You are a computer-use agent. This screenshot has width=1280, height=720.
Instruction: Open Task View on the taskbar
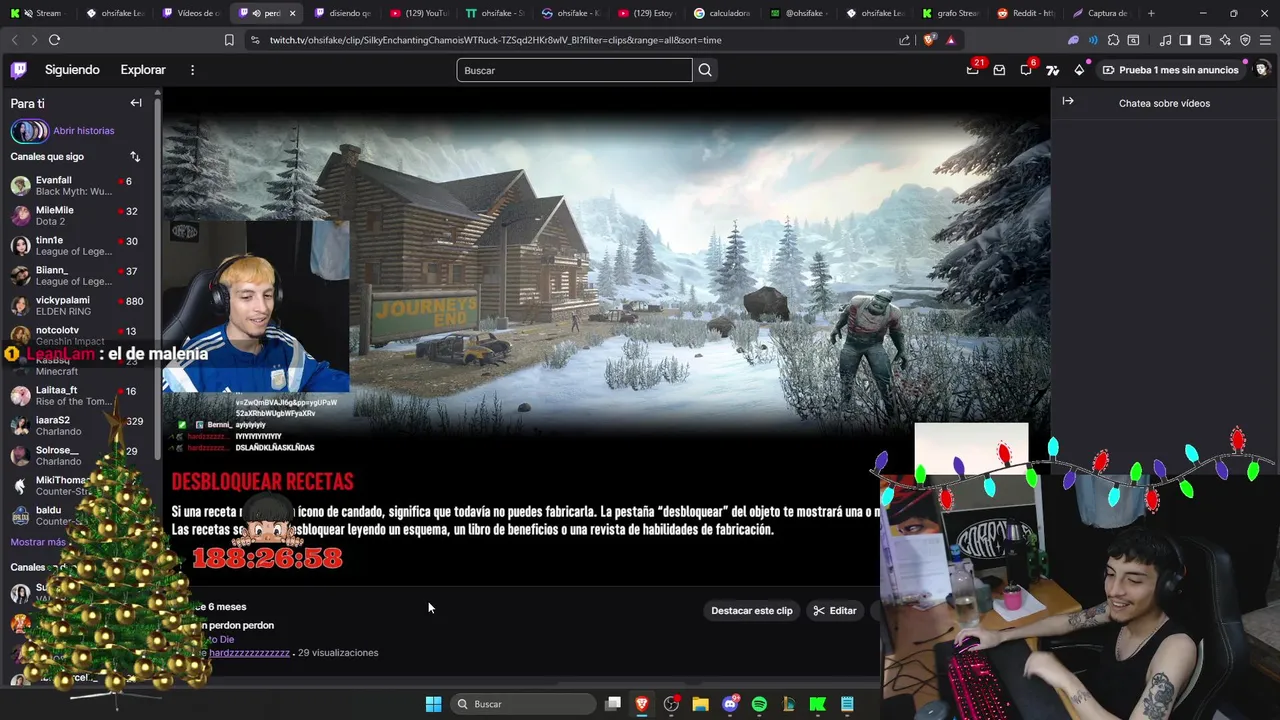coord(613,704)
